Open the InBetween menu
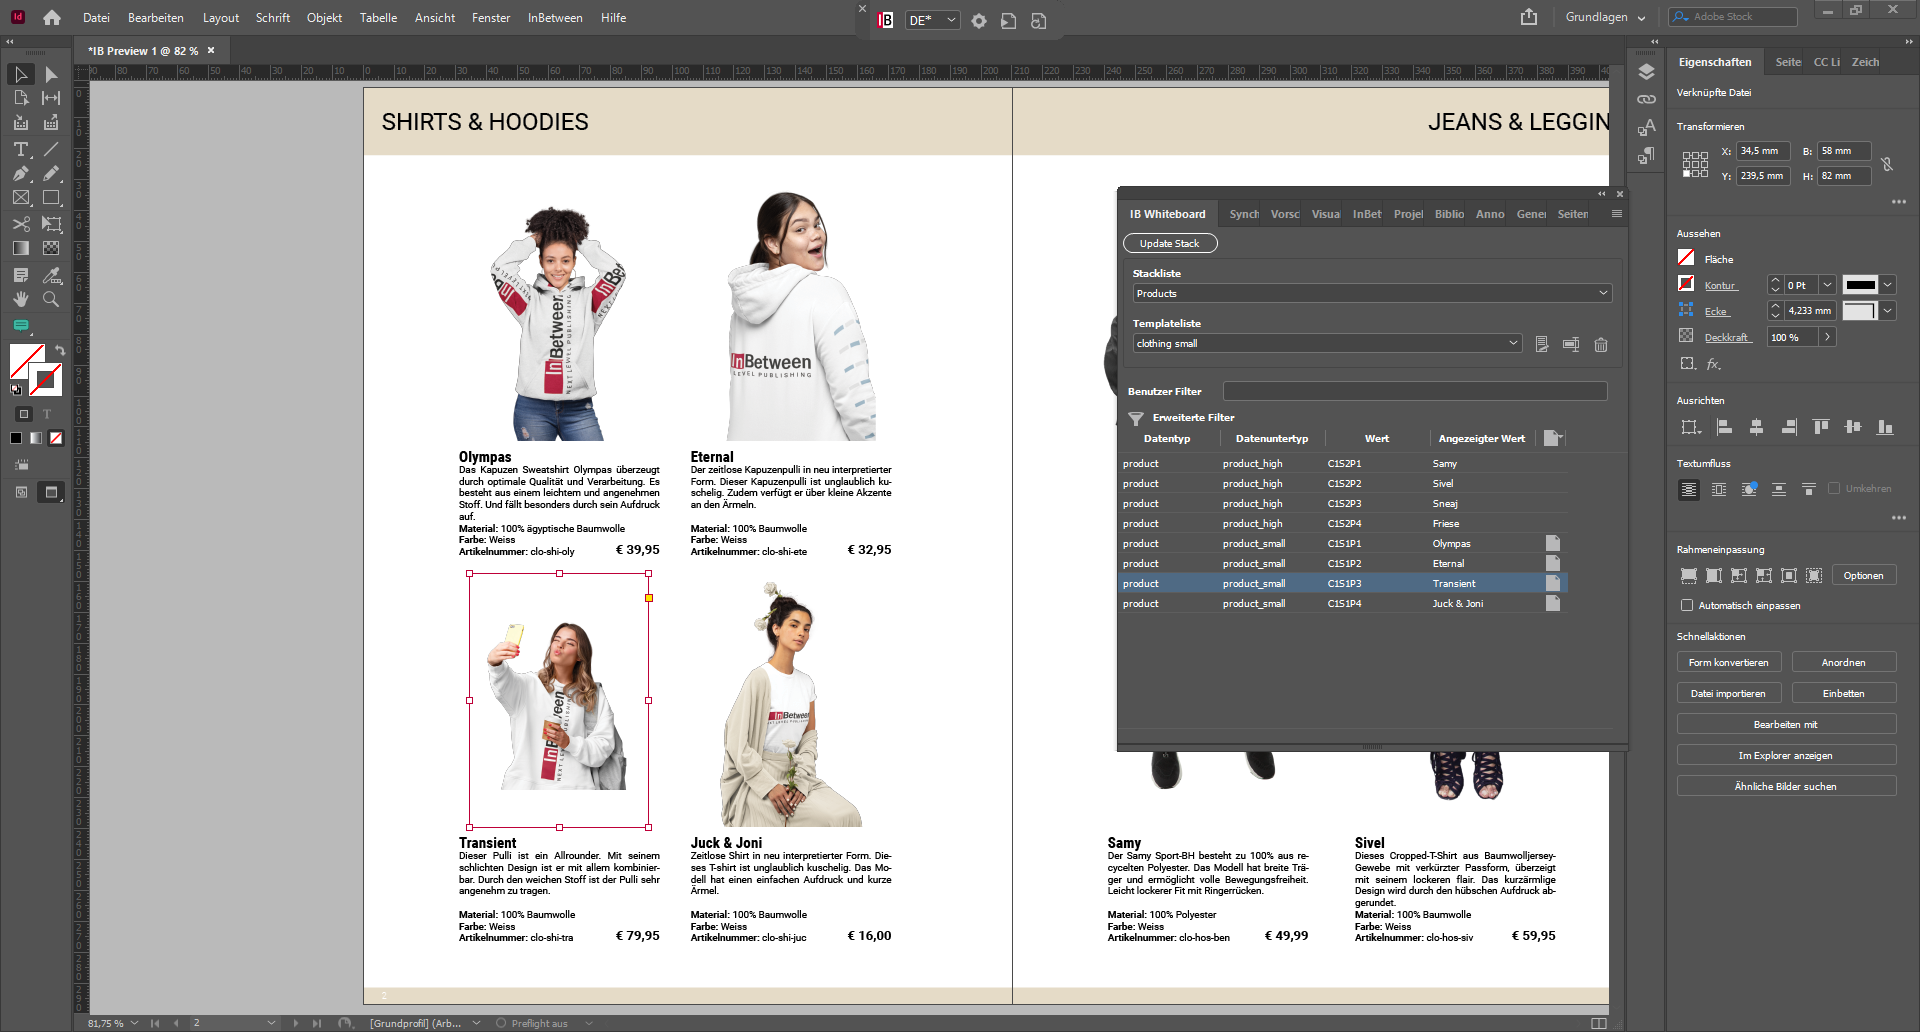Viewport: 1920px width, 1032px height. click(555, 17)
